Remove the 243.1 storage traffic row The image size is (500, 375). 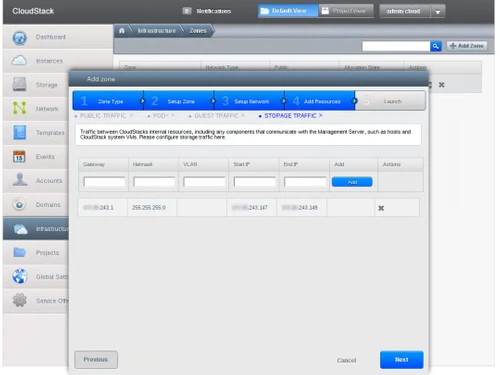pos(381,208)
